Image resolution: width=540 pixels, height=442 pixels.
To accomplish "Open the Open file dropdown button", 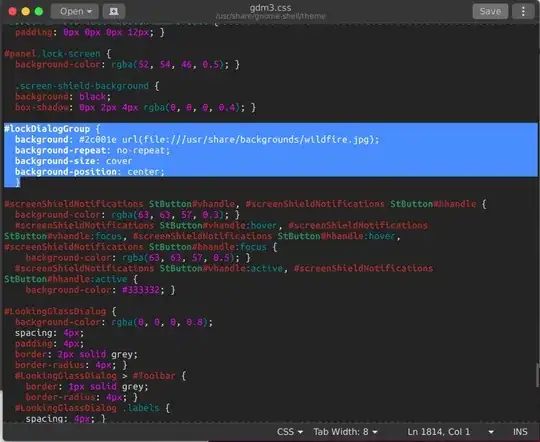I will click(75, 11).
